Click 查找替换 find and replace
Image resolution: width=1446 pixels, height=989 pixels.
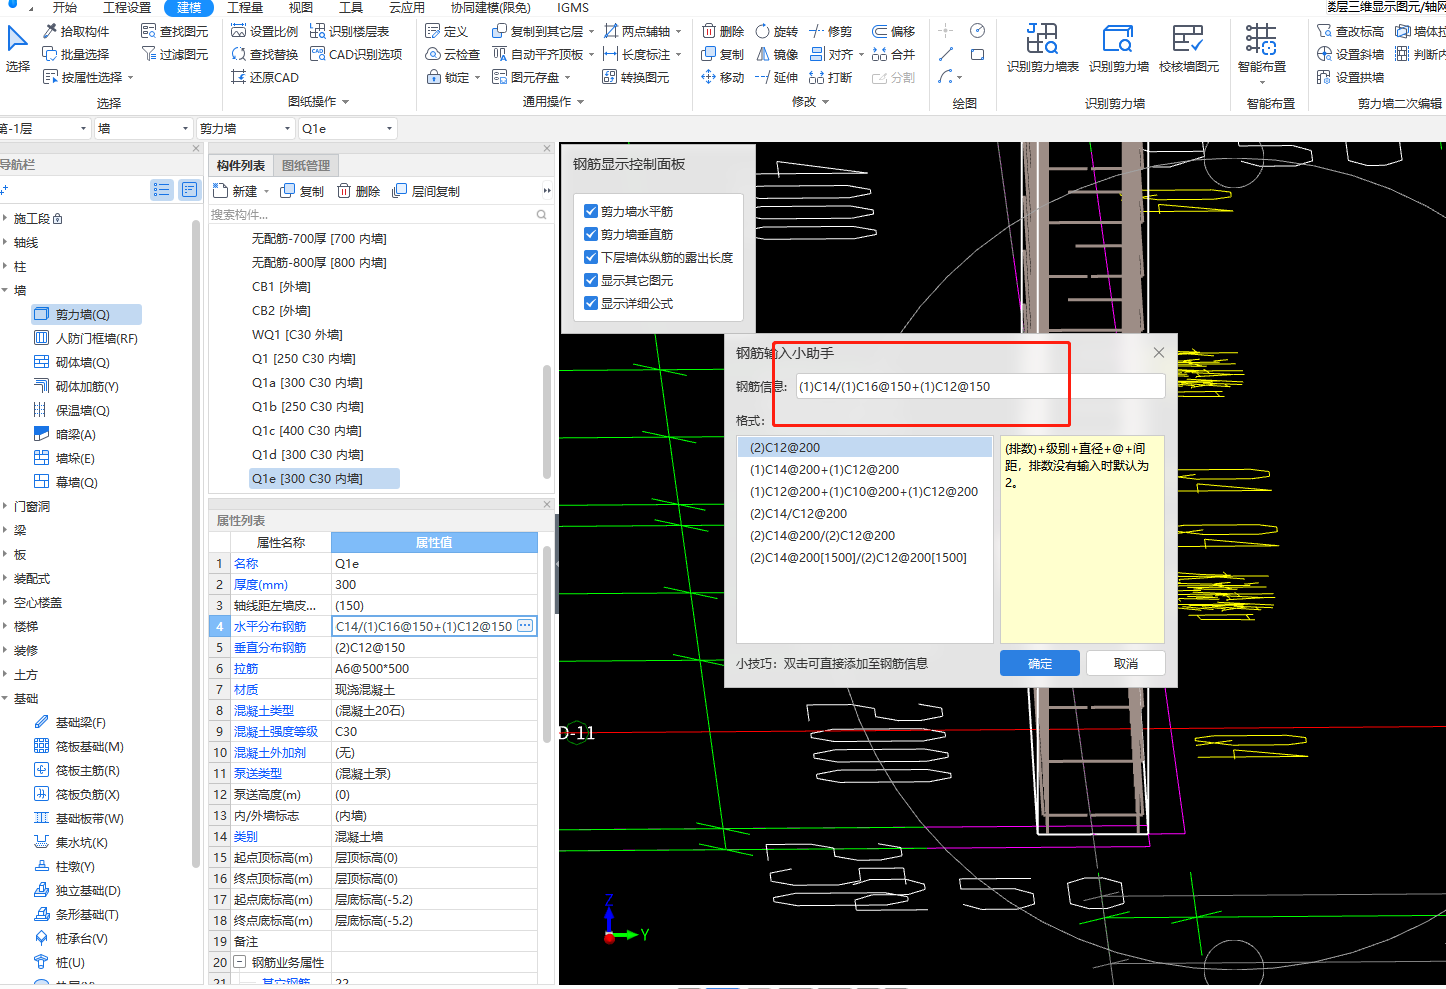264,54
